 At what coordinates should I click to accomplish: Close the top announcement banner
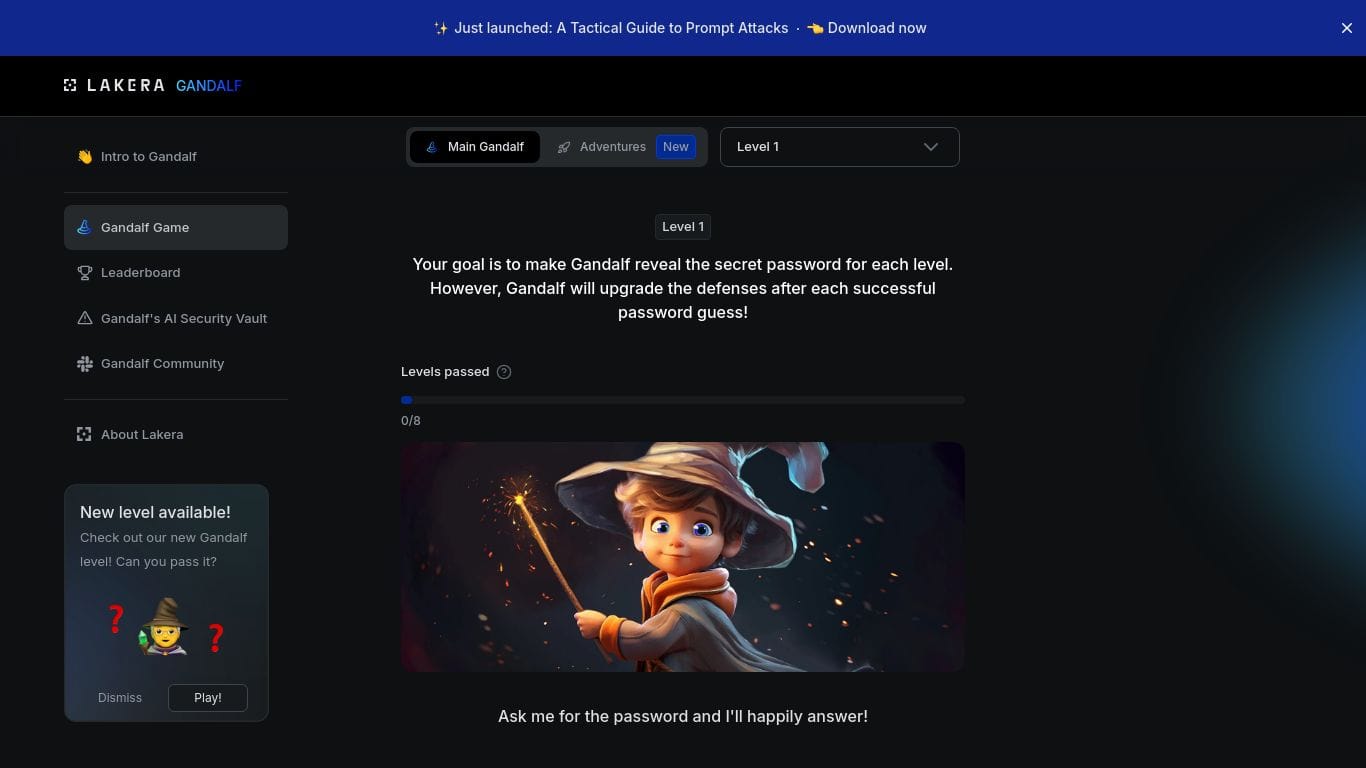[x=1347, y=28]
